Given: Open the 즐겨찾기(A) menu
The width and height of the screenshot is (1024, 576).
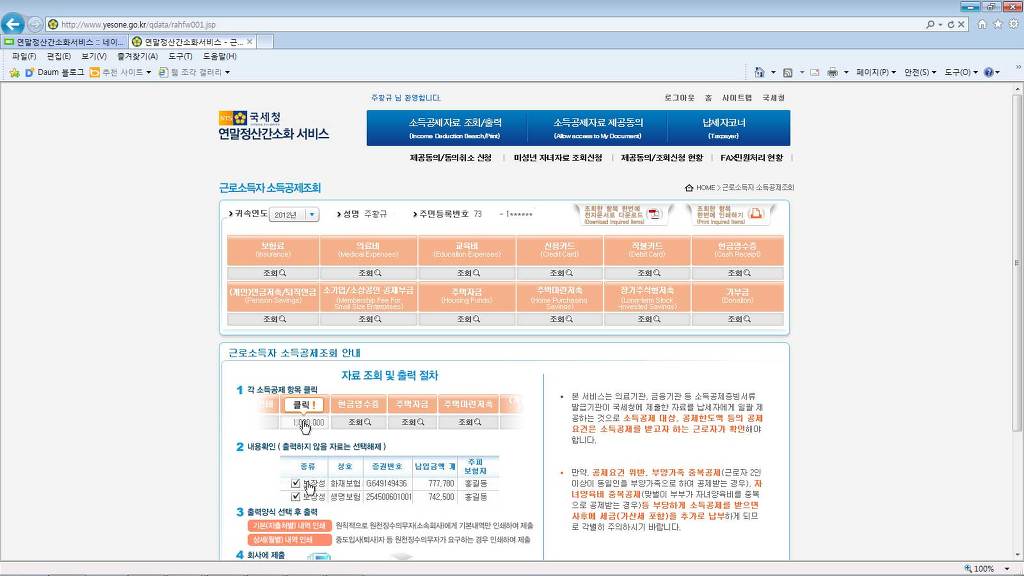Looking at the screenshot, I should pyautogui.click(x=137, y=57).
